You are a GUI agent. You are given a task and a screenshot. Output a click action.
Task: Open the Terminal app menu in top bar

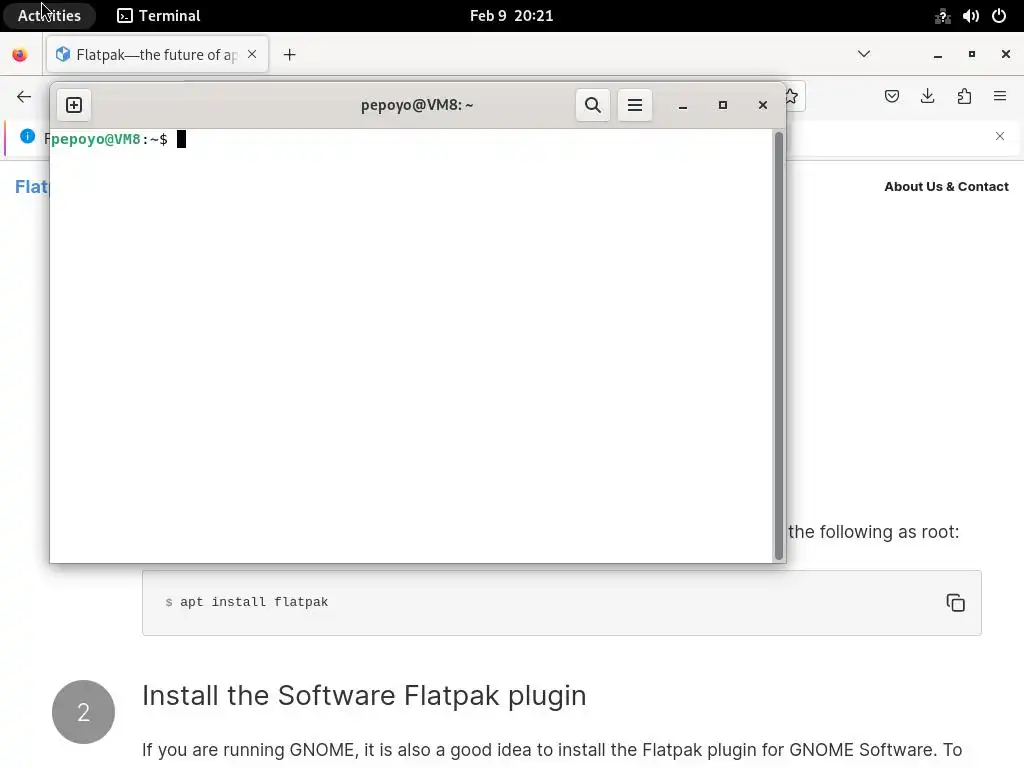pos(159,16)
